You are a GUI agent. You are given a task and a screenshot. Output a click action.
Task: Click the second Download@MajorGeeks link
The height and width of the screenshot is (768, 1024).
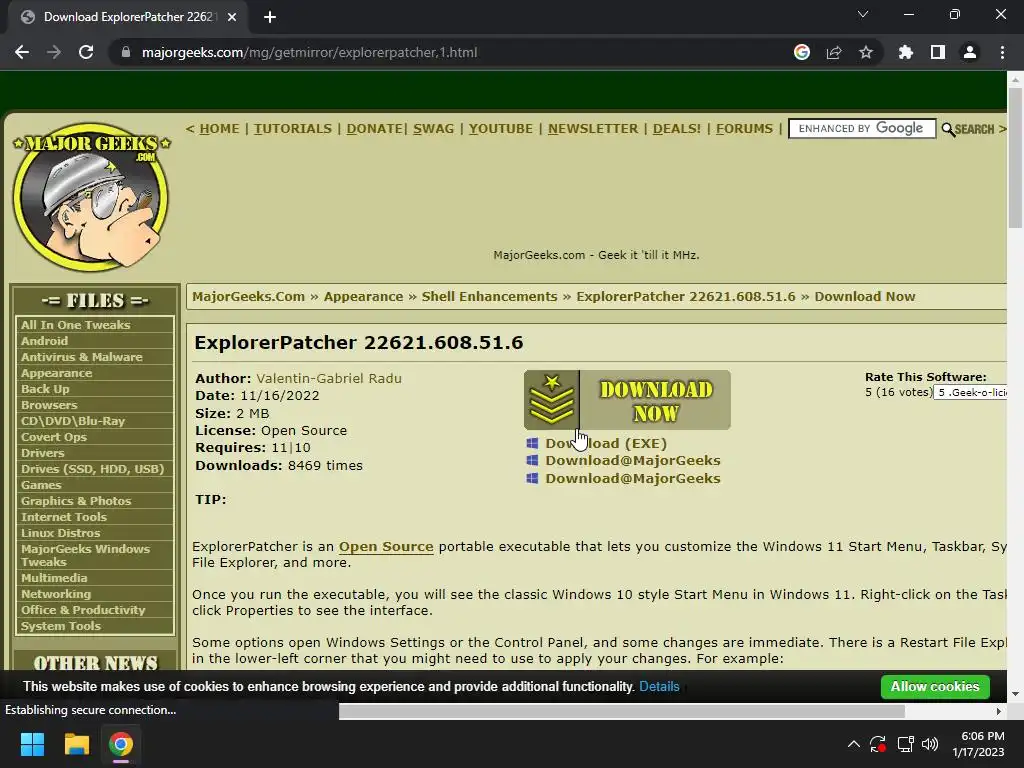pos(633,478)
